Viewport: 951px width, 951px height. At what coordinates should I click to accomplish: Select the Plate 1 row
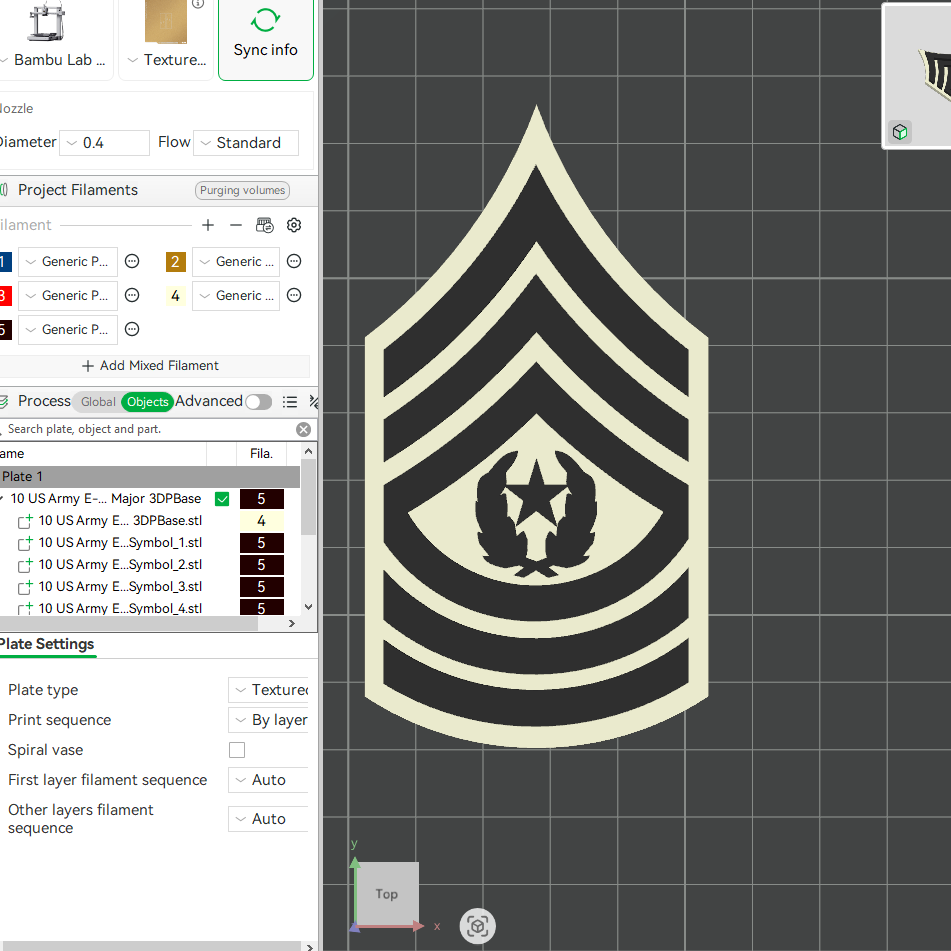point(150,477)
